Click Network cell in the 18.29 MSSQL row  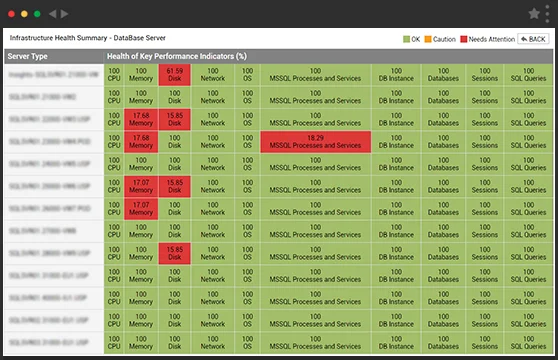pos(213,142)
